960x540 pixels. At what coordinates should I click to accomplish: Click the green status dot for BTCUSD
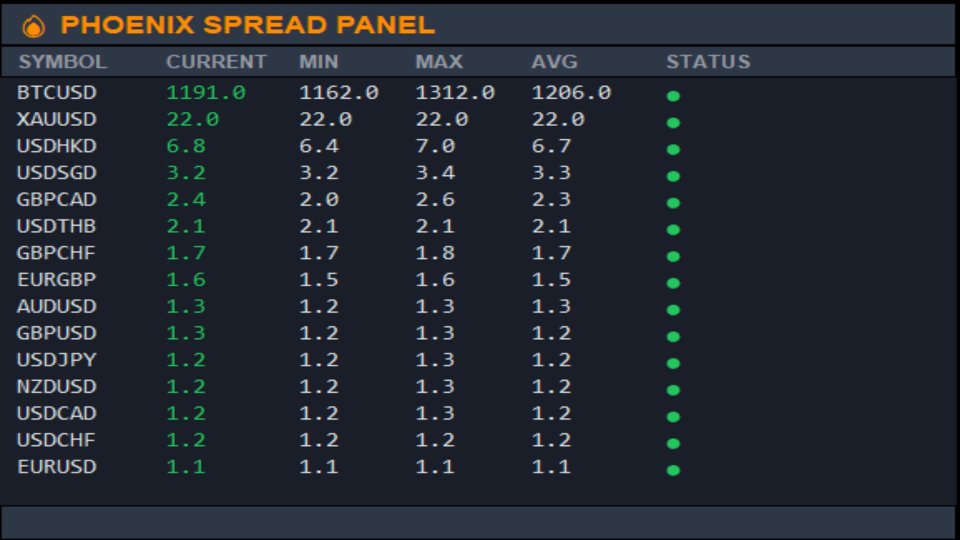673,96
